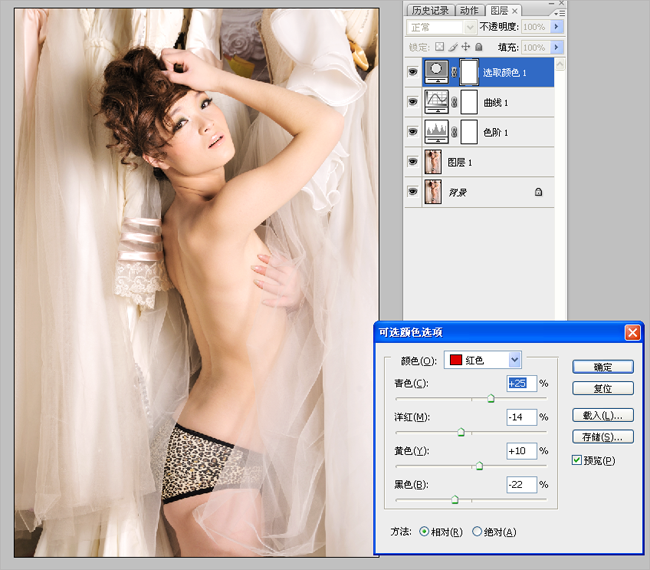Select the Levels 1 histogram icon

point(436,132)
